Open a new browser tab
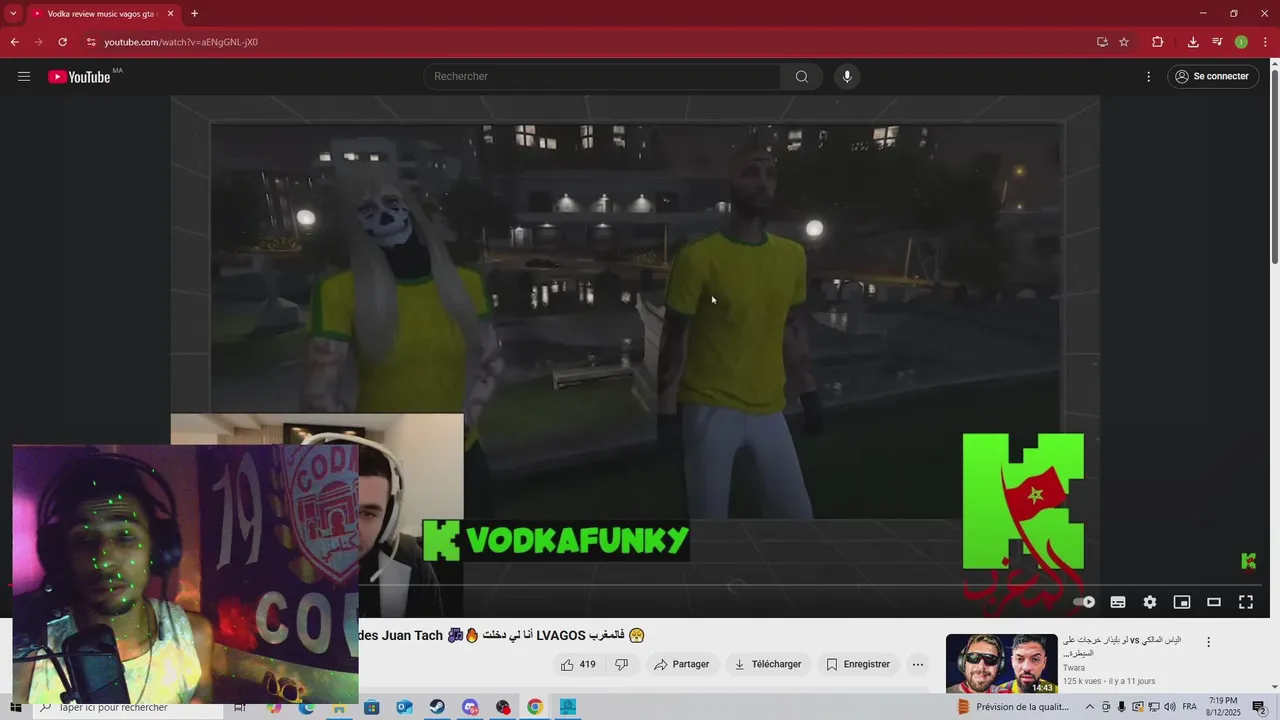 point(194,14)
